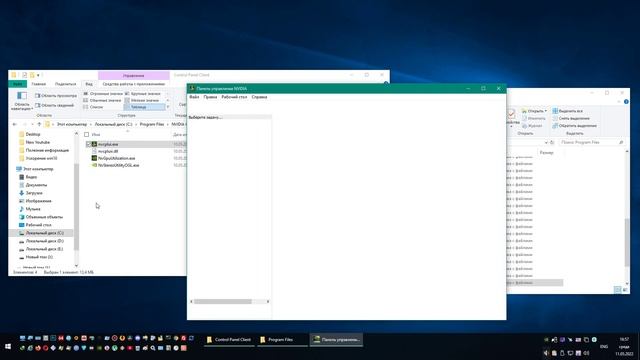Open the Справка menu in NVIDIA panel
The width and height of the screenshot is (640, 360).
tap(259, 97)
